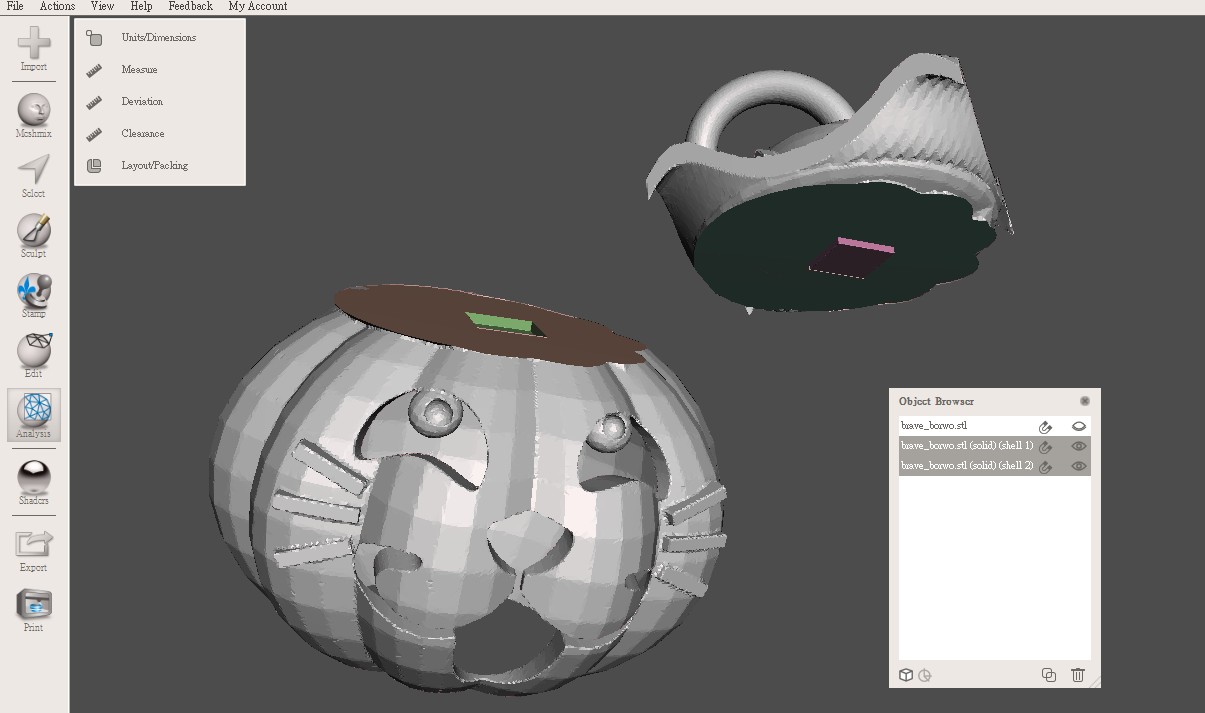Screen dimensions: 1205x713
Task: Open the My Account menu
Action: tap(258, 6)
